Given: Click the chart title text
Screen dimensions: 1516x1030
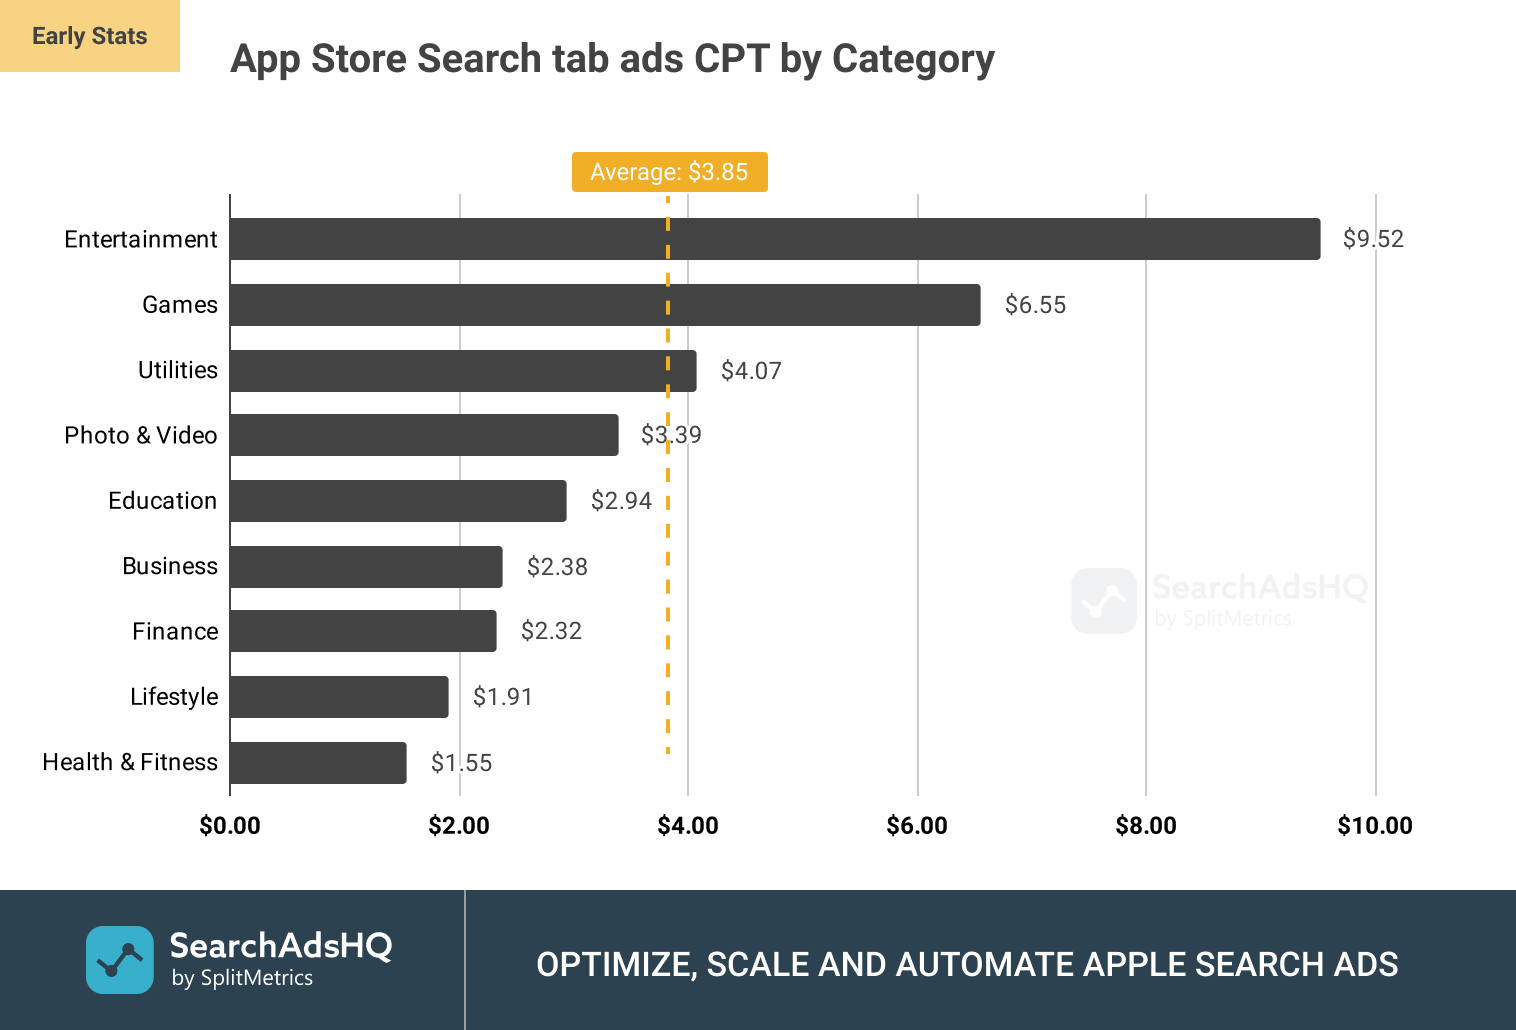Looking at the screenshot, I should (612, 59).
